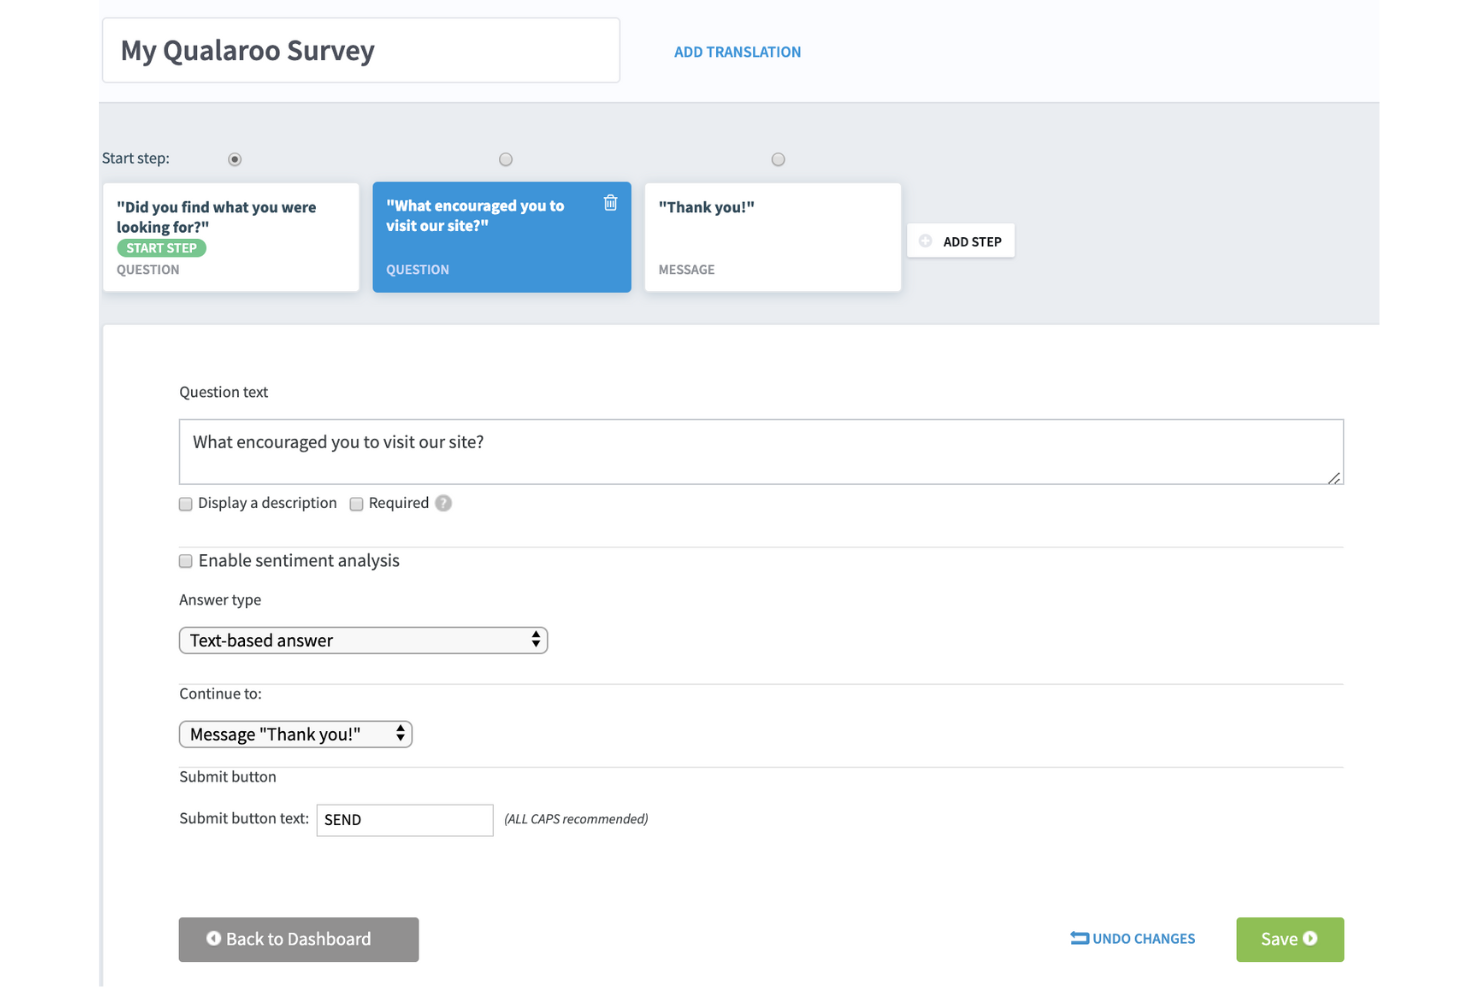Save the survey changes
The width and height of the screenshot is (1480, 987).
pos(1289,939)
